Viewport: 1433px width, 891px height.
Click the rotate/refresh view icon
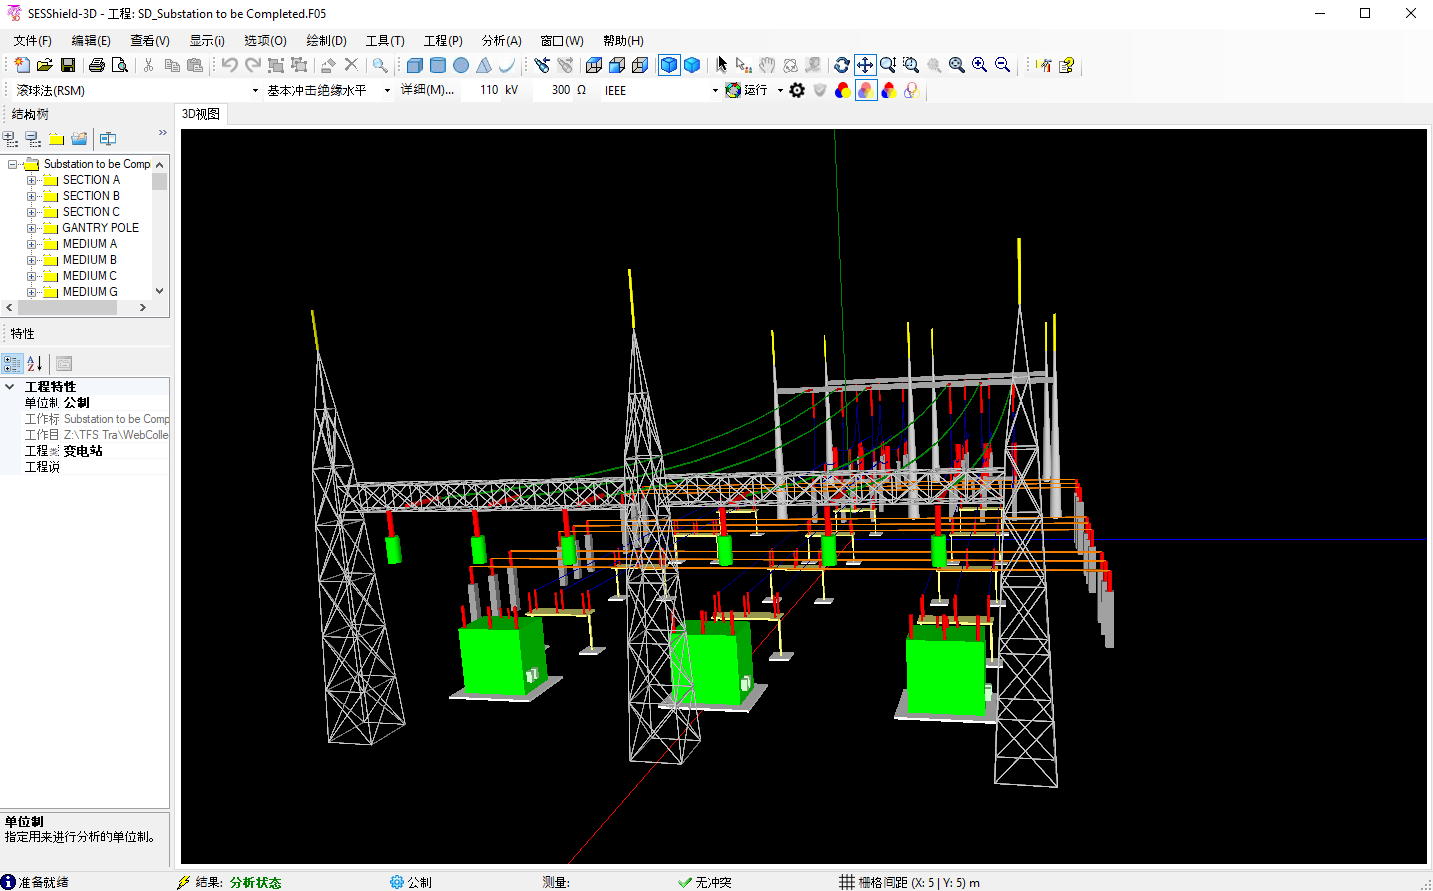coord(842,65)
